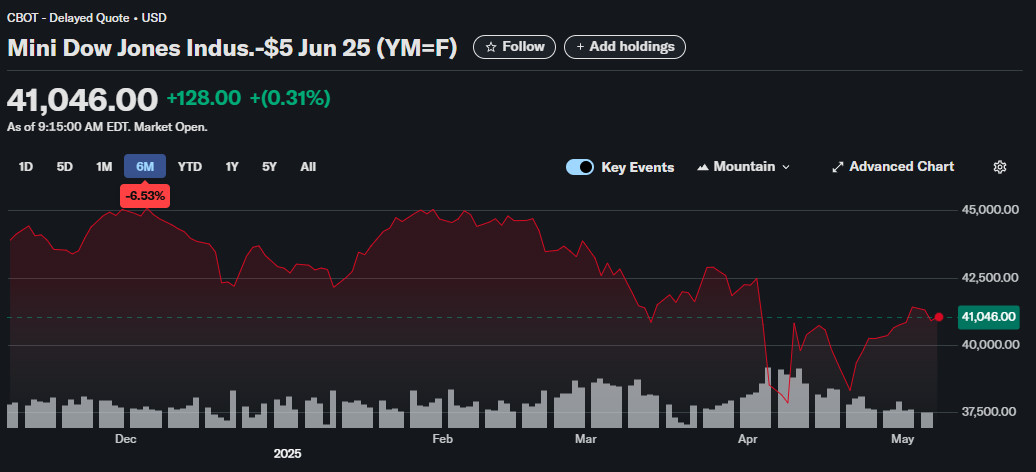
Task: Toggle the Key Events switch
Action: pyautogui.click(x=580, y=167)
